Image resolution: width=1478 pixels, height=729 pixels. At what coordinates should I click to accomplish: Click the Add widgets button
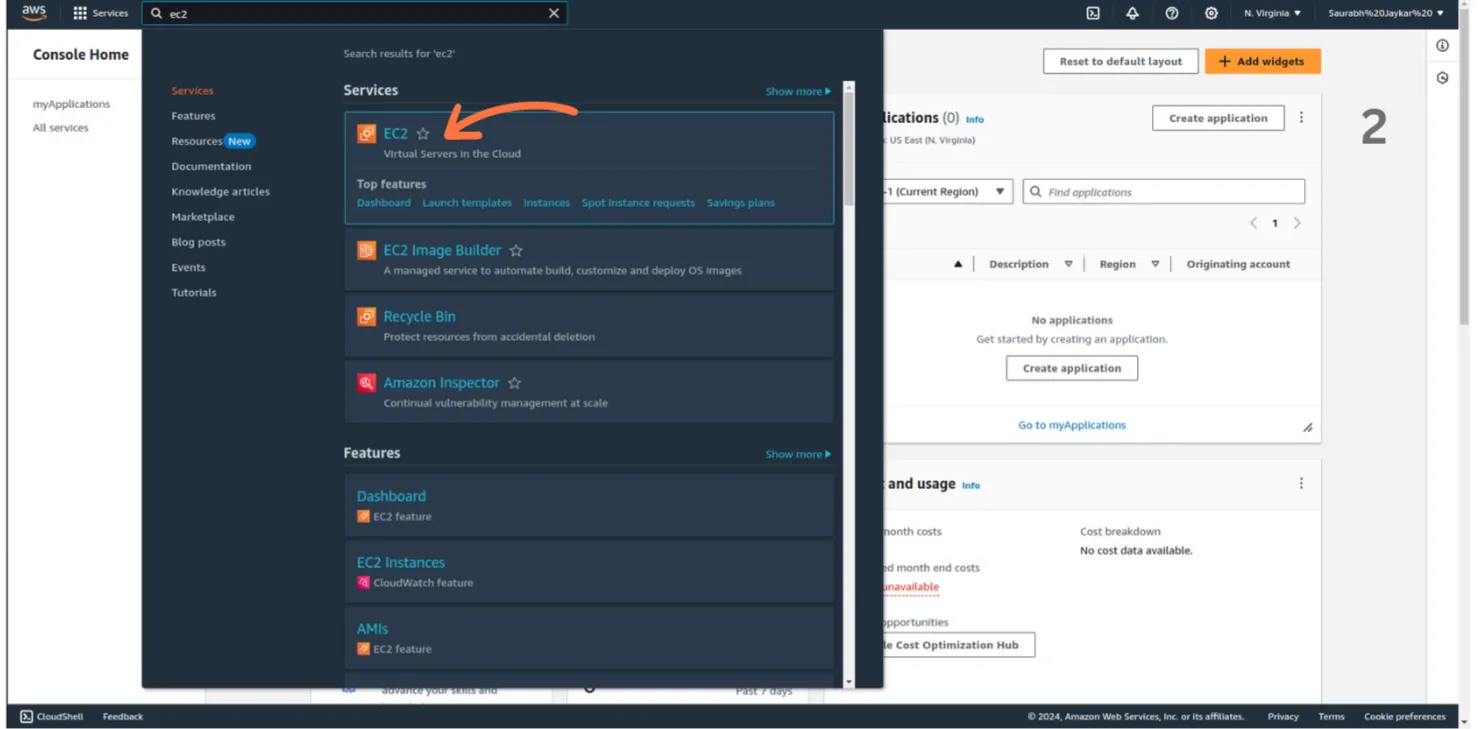(1262, 61)
